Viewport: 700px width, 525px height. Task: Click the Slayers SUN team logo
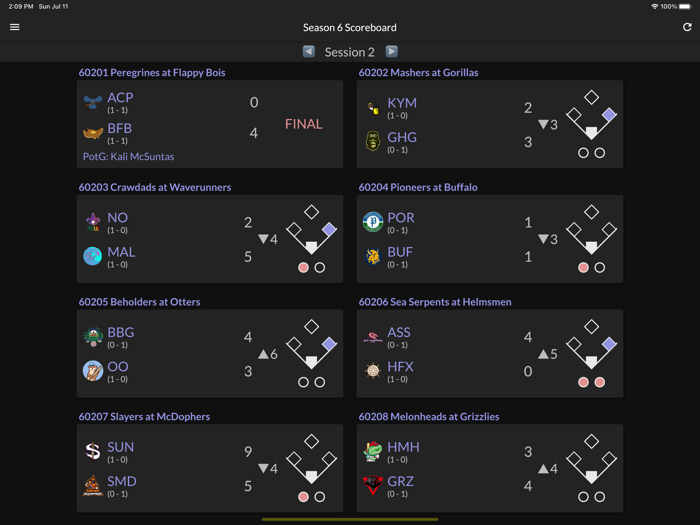(x=93, y=451)
